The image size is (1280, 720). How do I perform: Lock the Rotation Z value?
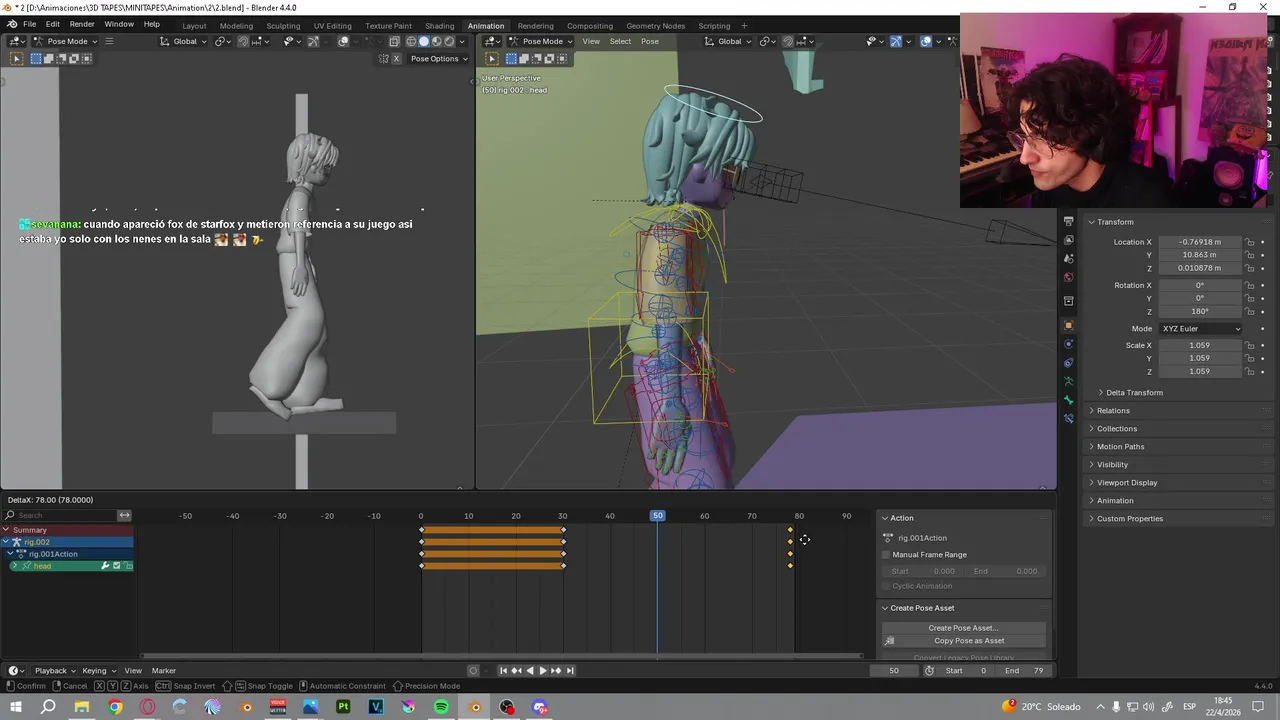click(1250, 311)
